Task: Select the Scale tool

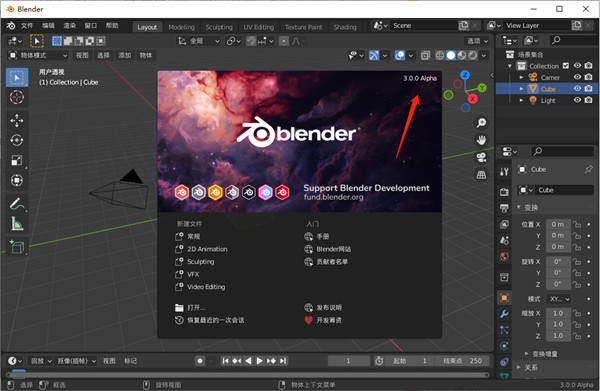Action: [x=16, y=160]
